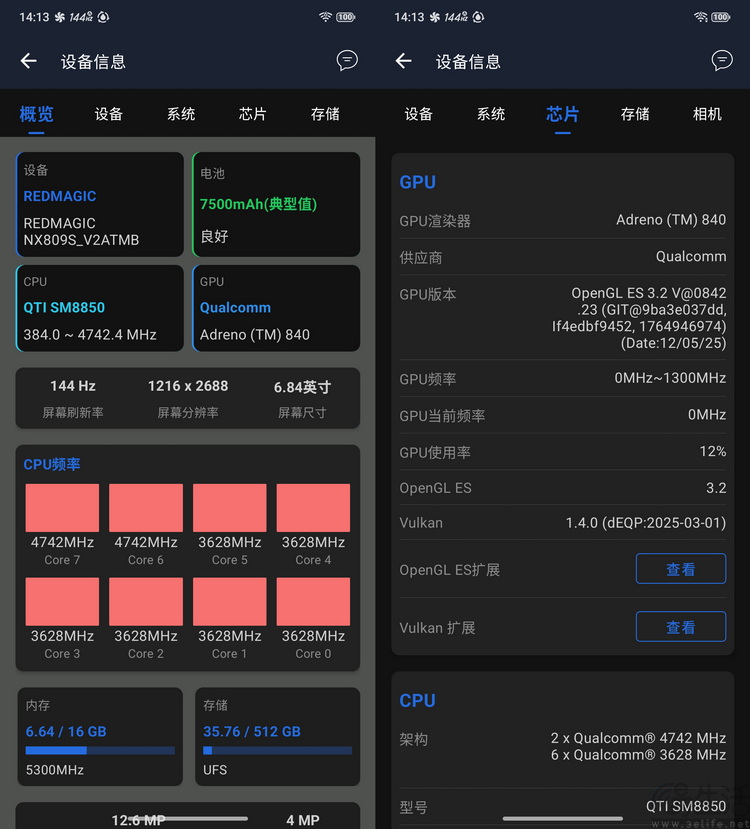Switch to 系统 tab on right screen
The width and height of the screenshot is (750, 829).
[491, 114]
